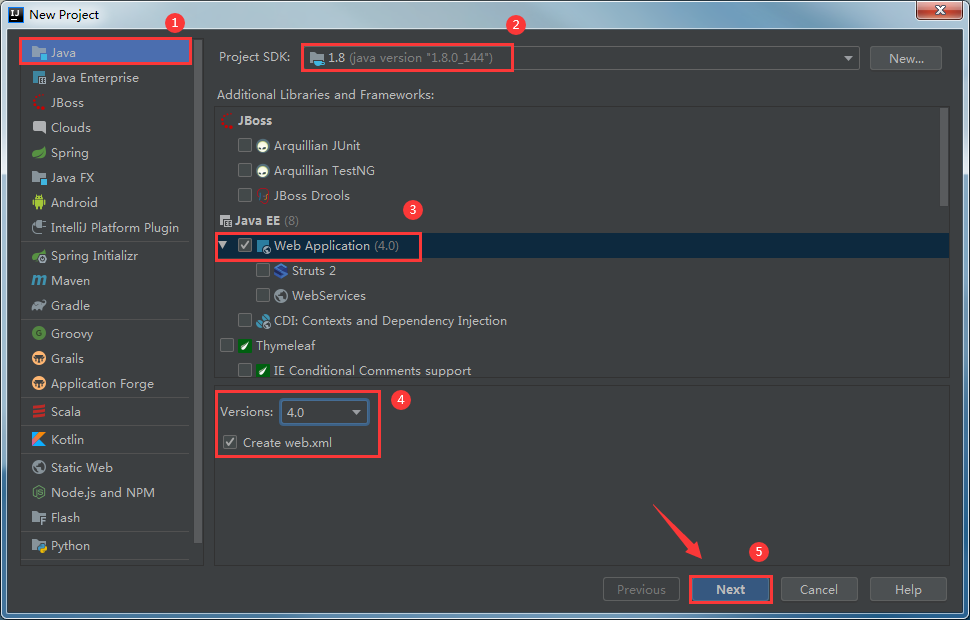Click the Gradle elephant icon
Screen dimensions: 970x620
(x=39, y=306)
